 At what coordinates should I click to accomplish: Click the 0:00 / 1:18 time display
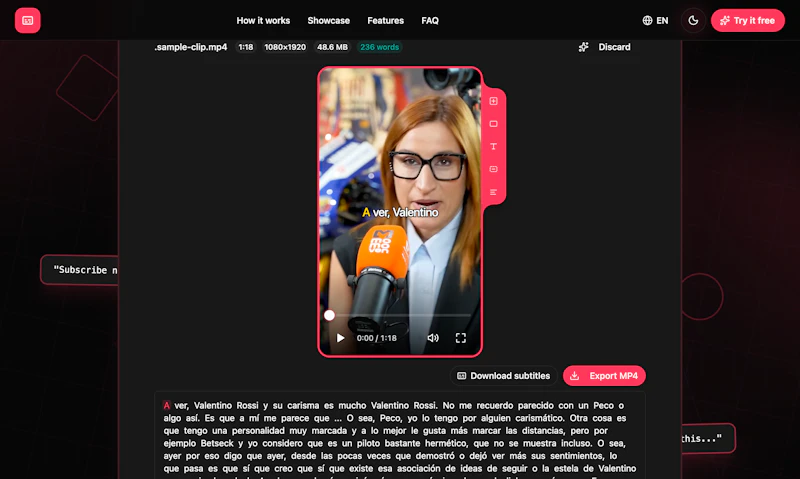point(377,338)
